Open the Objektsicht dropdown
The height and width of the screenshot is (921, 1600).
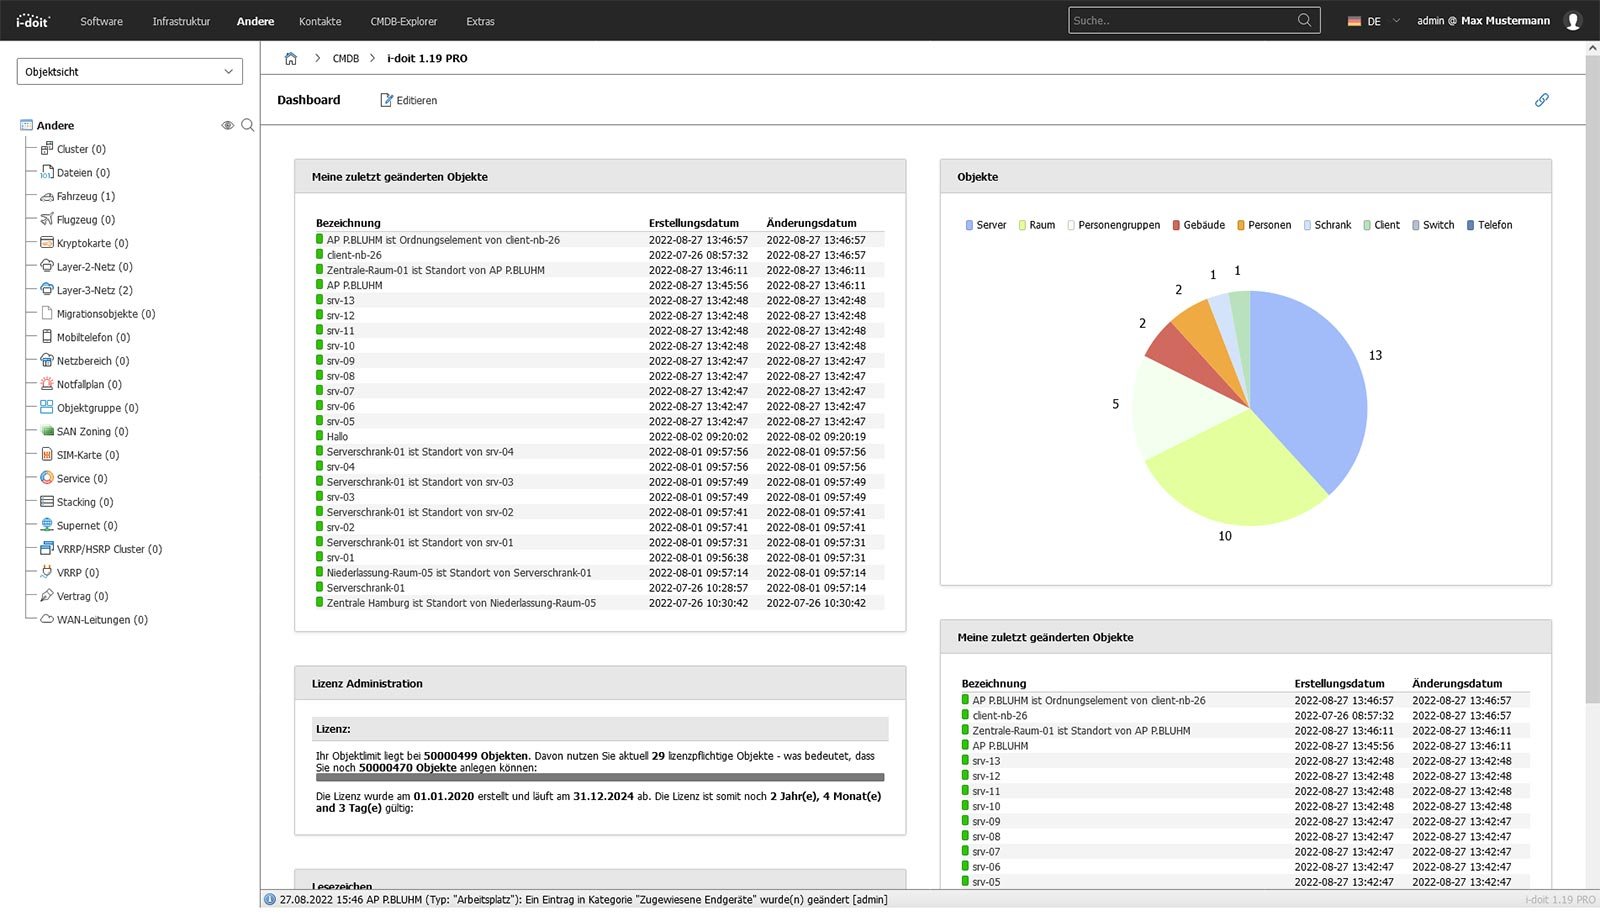[130, 72]
